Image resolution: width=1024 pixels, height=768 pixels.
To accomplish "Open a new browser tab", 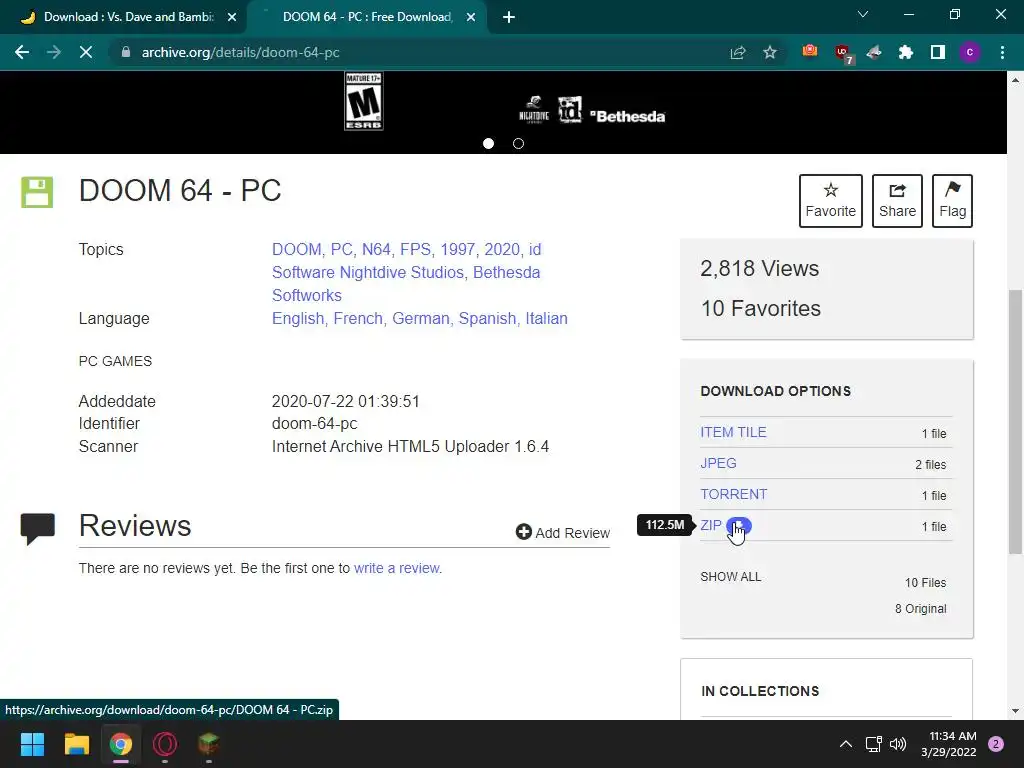I will click(x=509, y=17).
